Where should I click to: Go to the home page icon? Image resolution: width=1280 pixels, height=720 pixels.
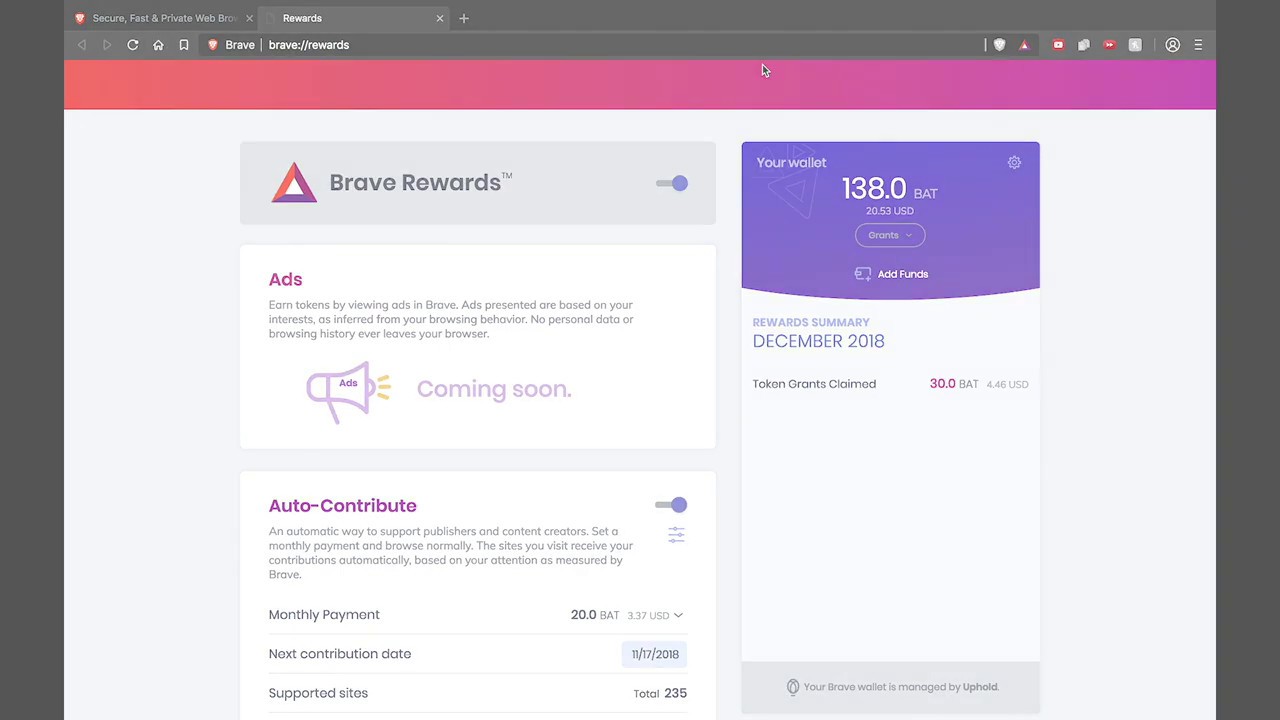pyautogui.click(x=158, y=45)
